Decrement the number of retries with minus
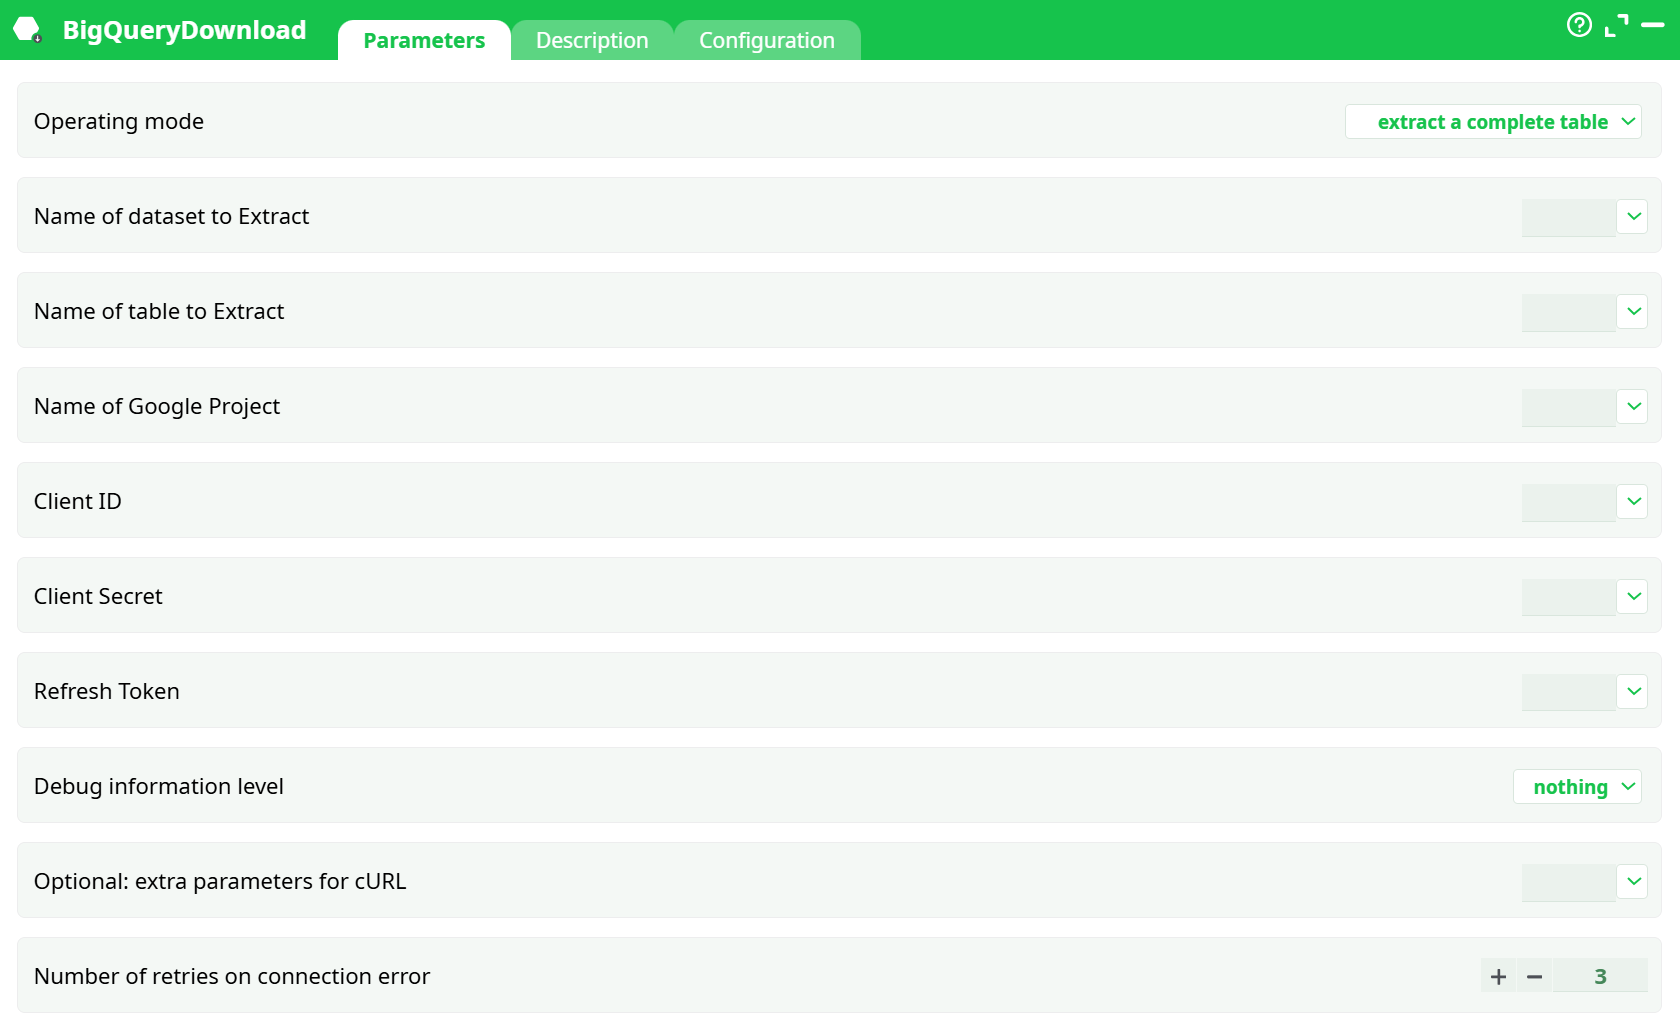 click(1535, 976)
